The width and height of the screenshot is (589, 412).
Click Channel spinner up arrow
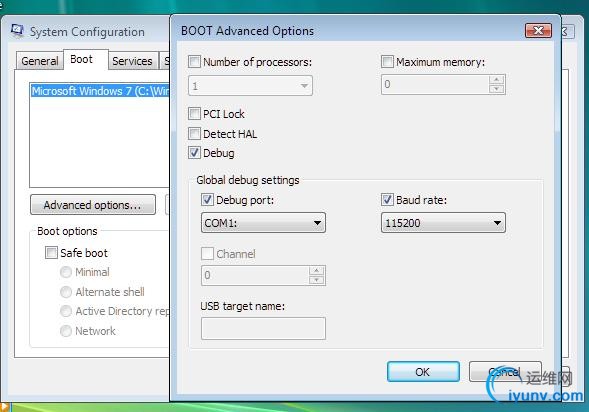click(x=317, y=271)
